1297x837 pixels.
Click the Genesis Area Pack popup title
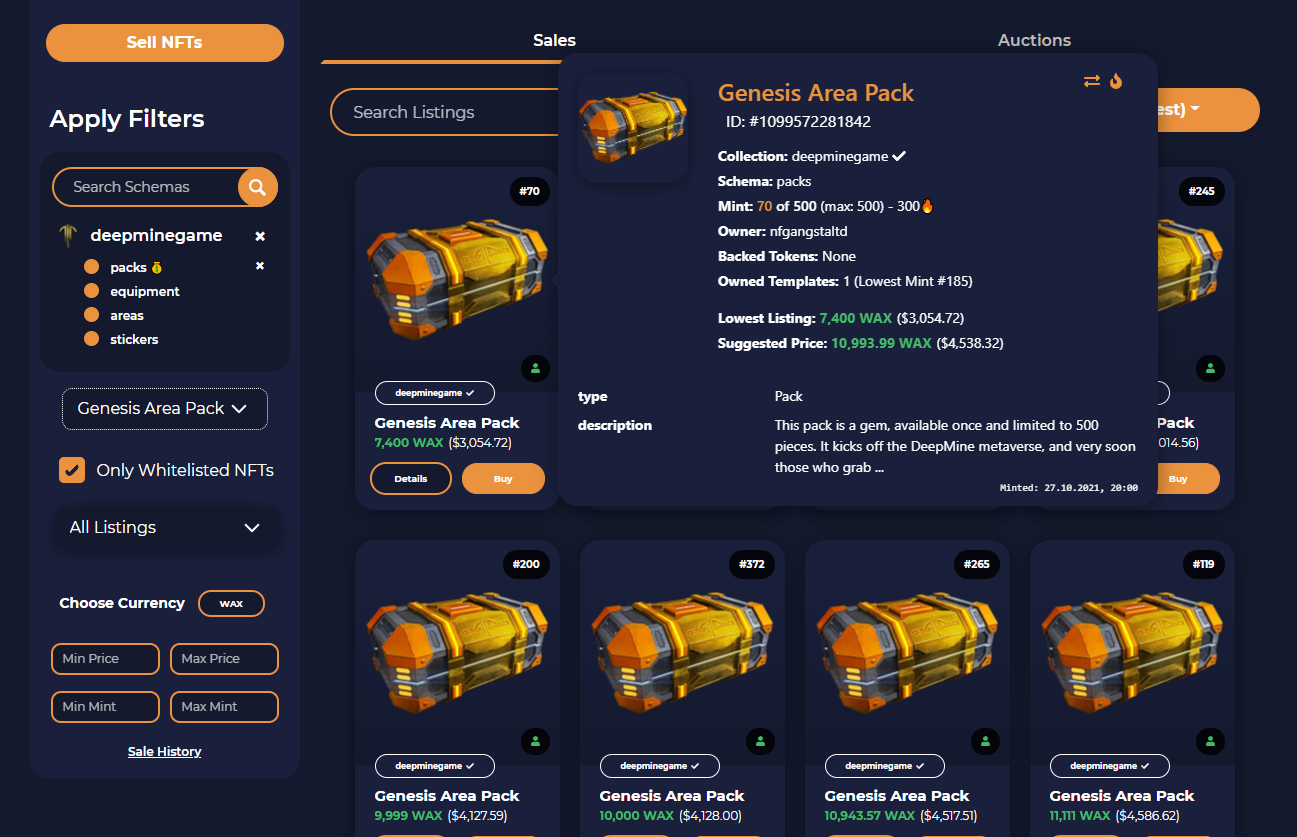tap(816, 93)
